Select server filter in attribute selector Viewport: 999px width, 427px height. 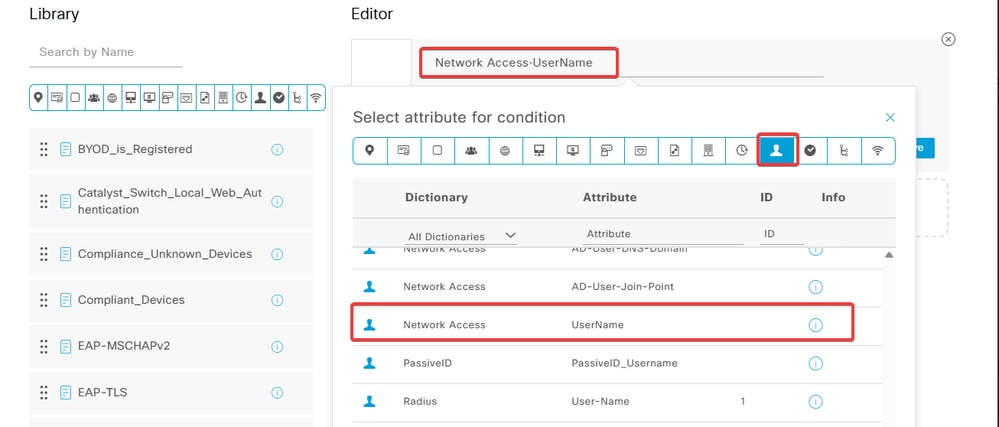pyautogui.click(x=708, y=150)
